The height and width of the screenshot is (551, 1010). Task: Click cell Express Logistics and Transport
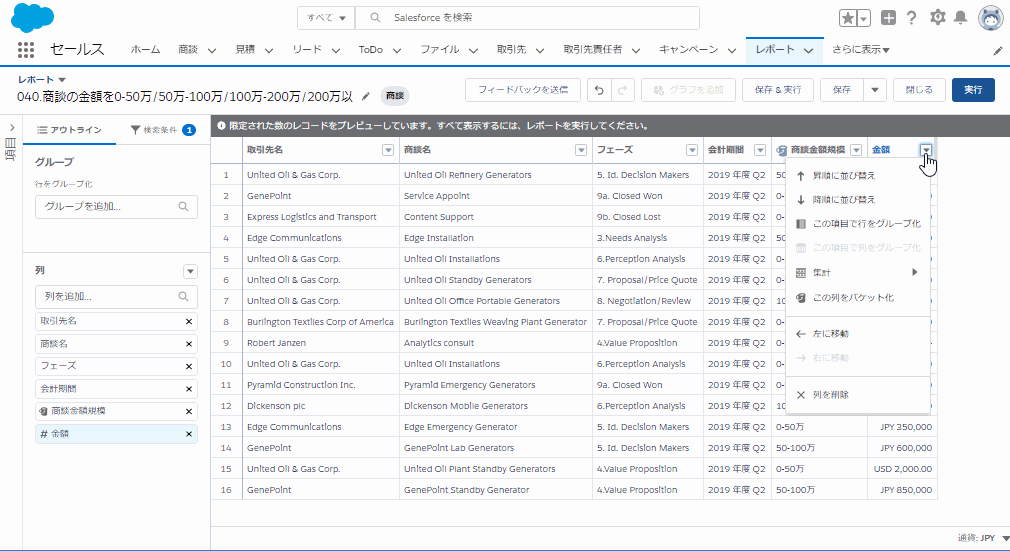pyautogui.click(x=320, y=217)
